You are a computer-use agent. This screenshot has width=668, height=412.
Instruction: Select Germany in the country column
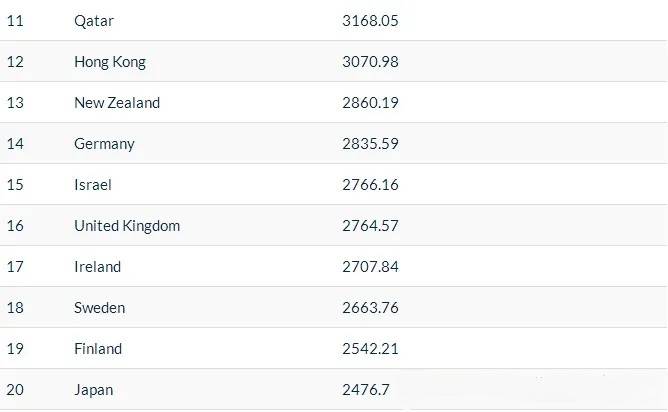pos(104,143)
